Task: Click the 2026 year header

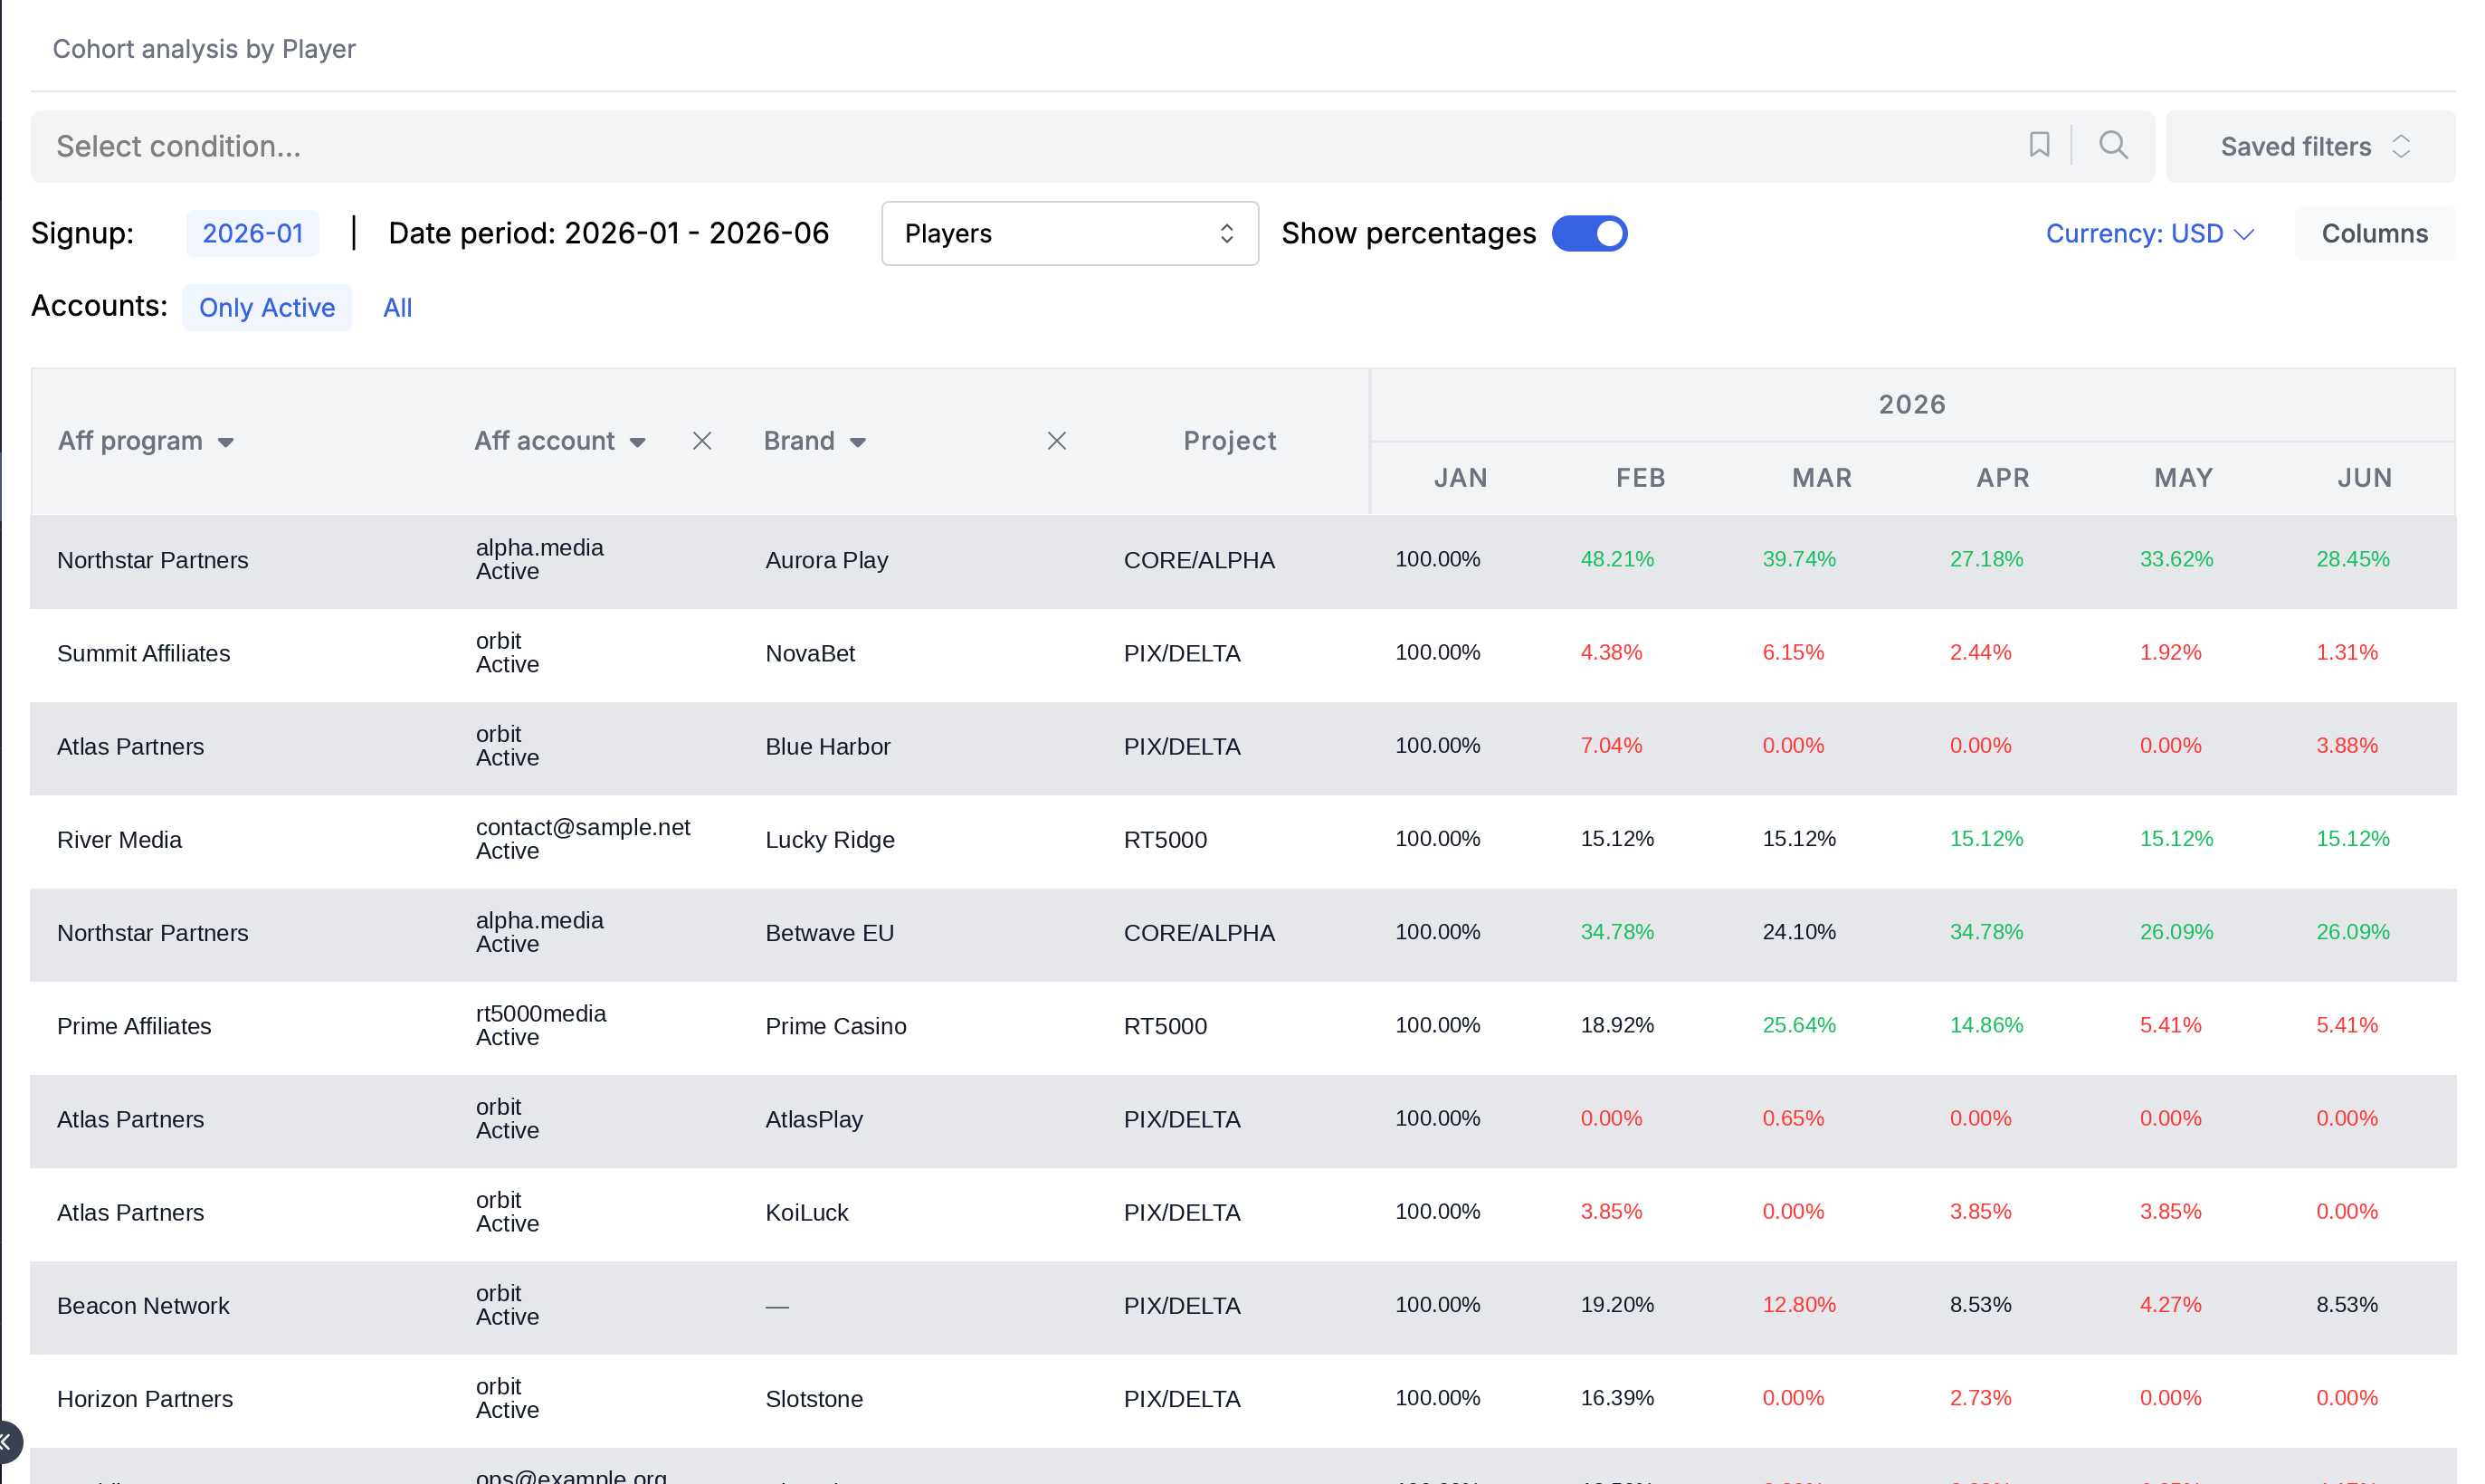Action: tap(1911, 404)
